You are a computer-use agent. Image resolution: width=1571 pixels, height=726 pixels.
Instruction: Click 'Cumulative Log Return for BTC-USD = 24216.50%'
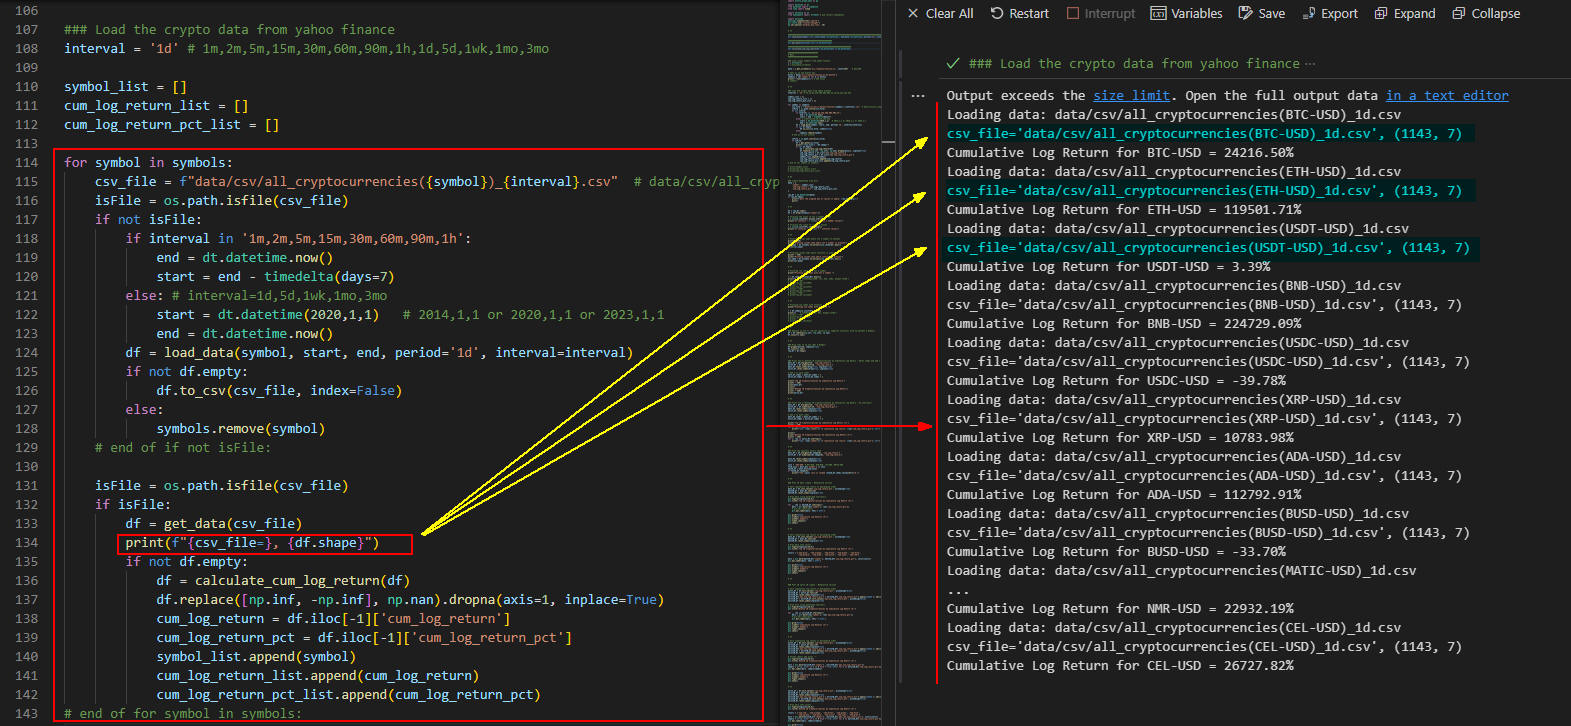point(1120,152)
